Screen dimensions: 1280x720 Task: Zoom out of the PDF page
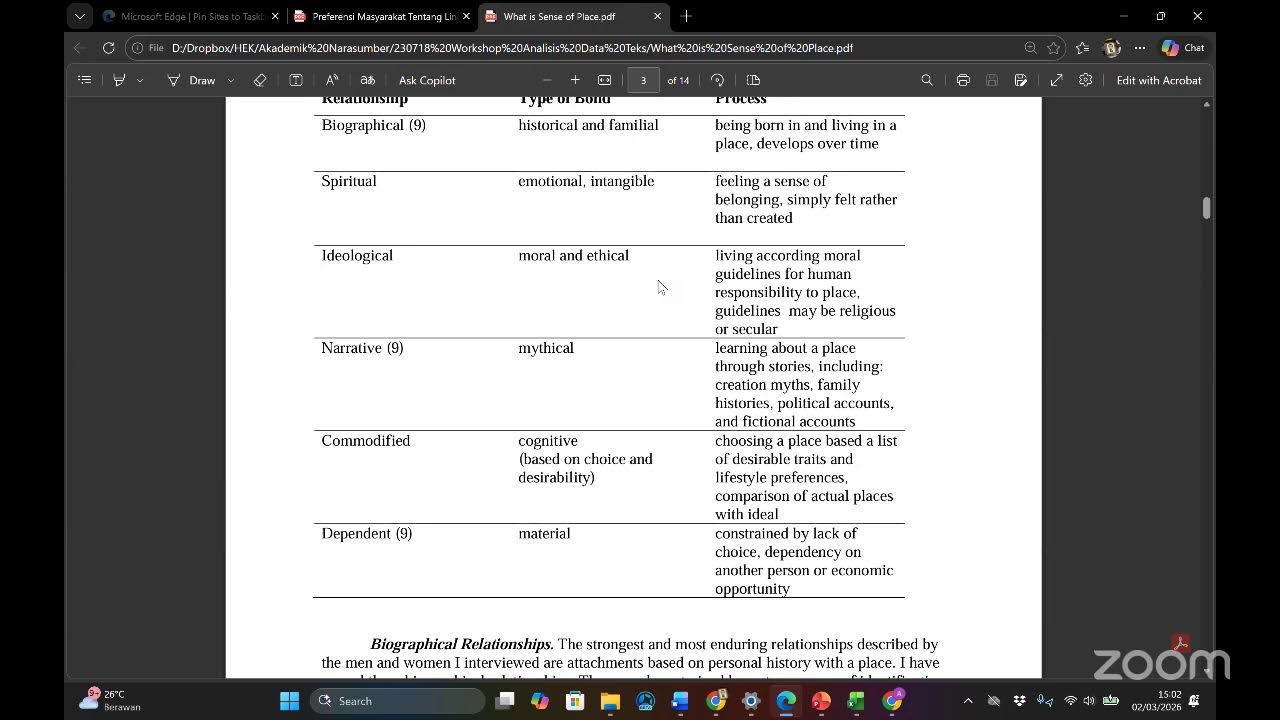[547, 80]
